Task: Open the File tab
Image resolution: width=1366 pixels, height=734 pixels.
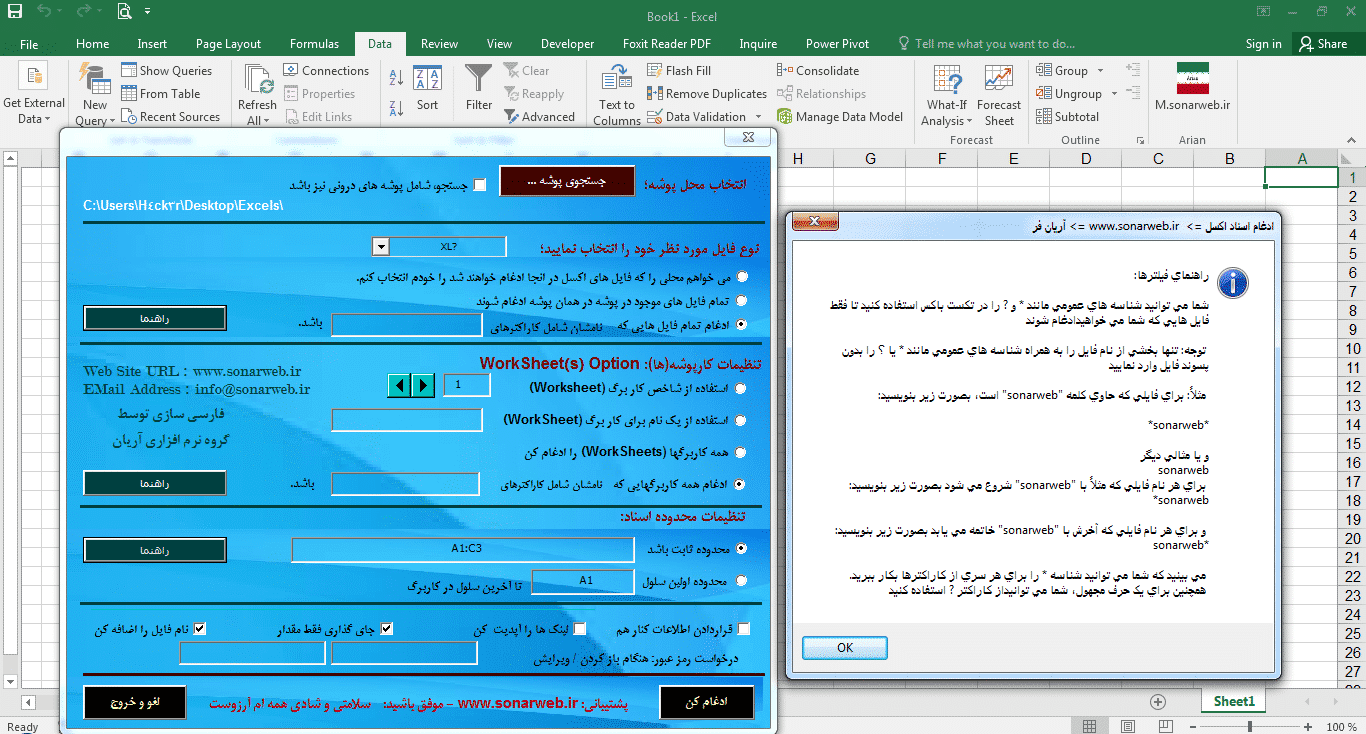Action: 29,43
